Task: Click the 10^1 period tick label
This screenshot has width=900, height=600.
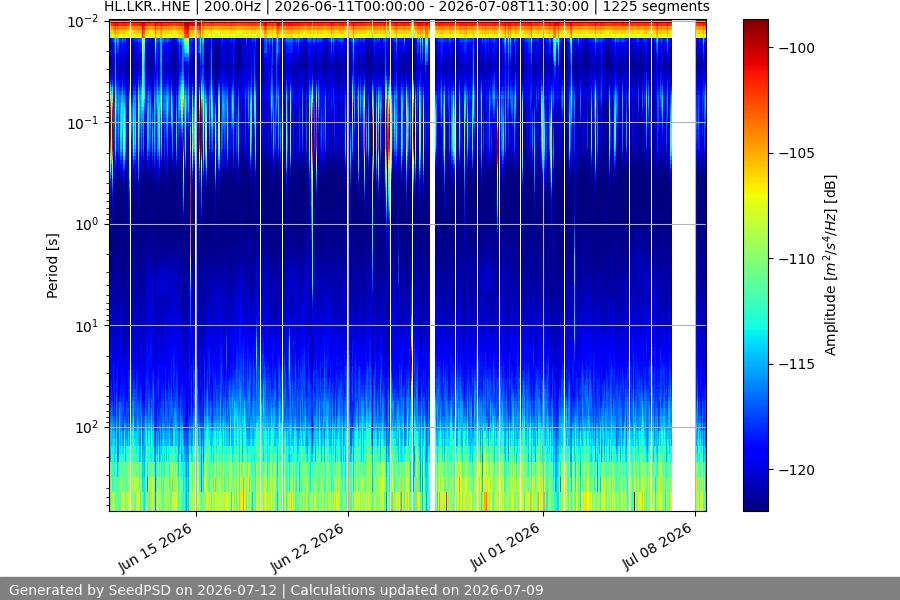Action: pos(87,326)
